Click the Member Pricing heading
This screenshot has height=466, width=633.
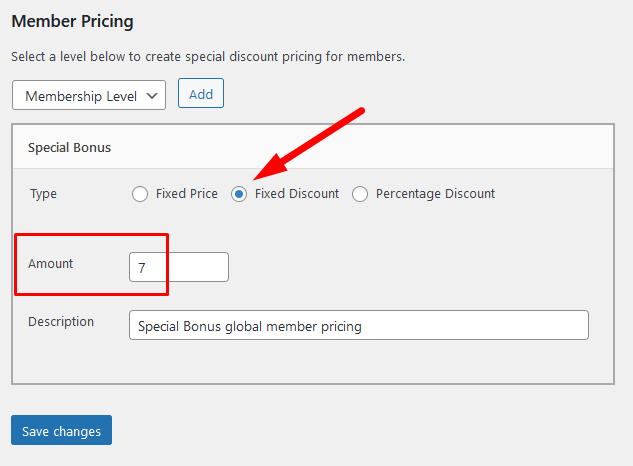coord(72,20)
